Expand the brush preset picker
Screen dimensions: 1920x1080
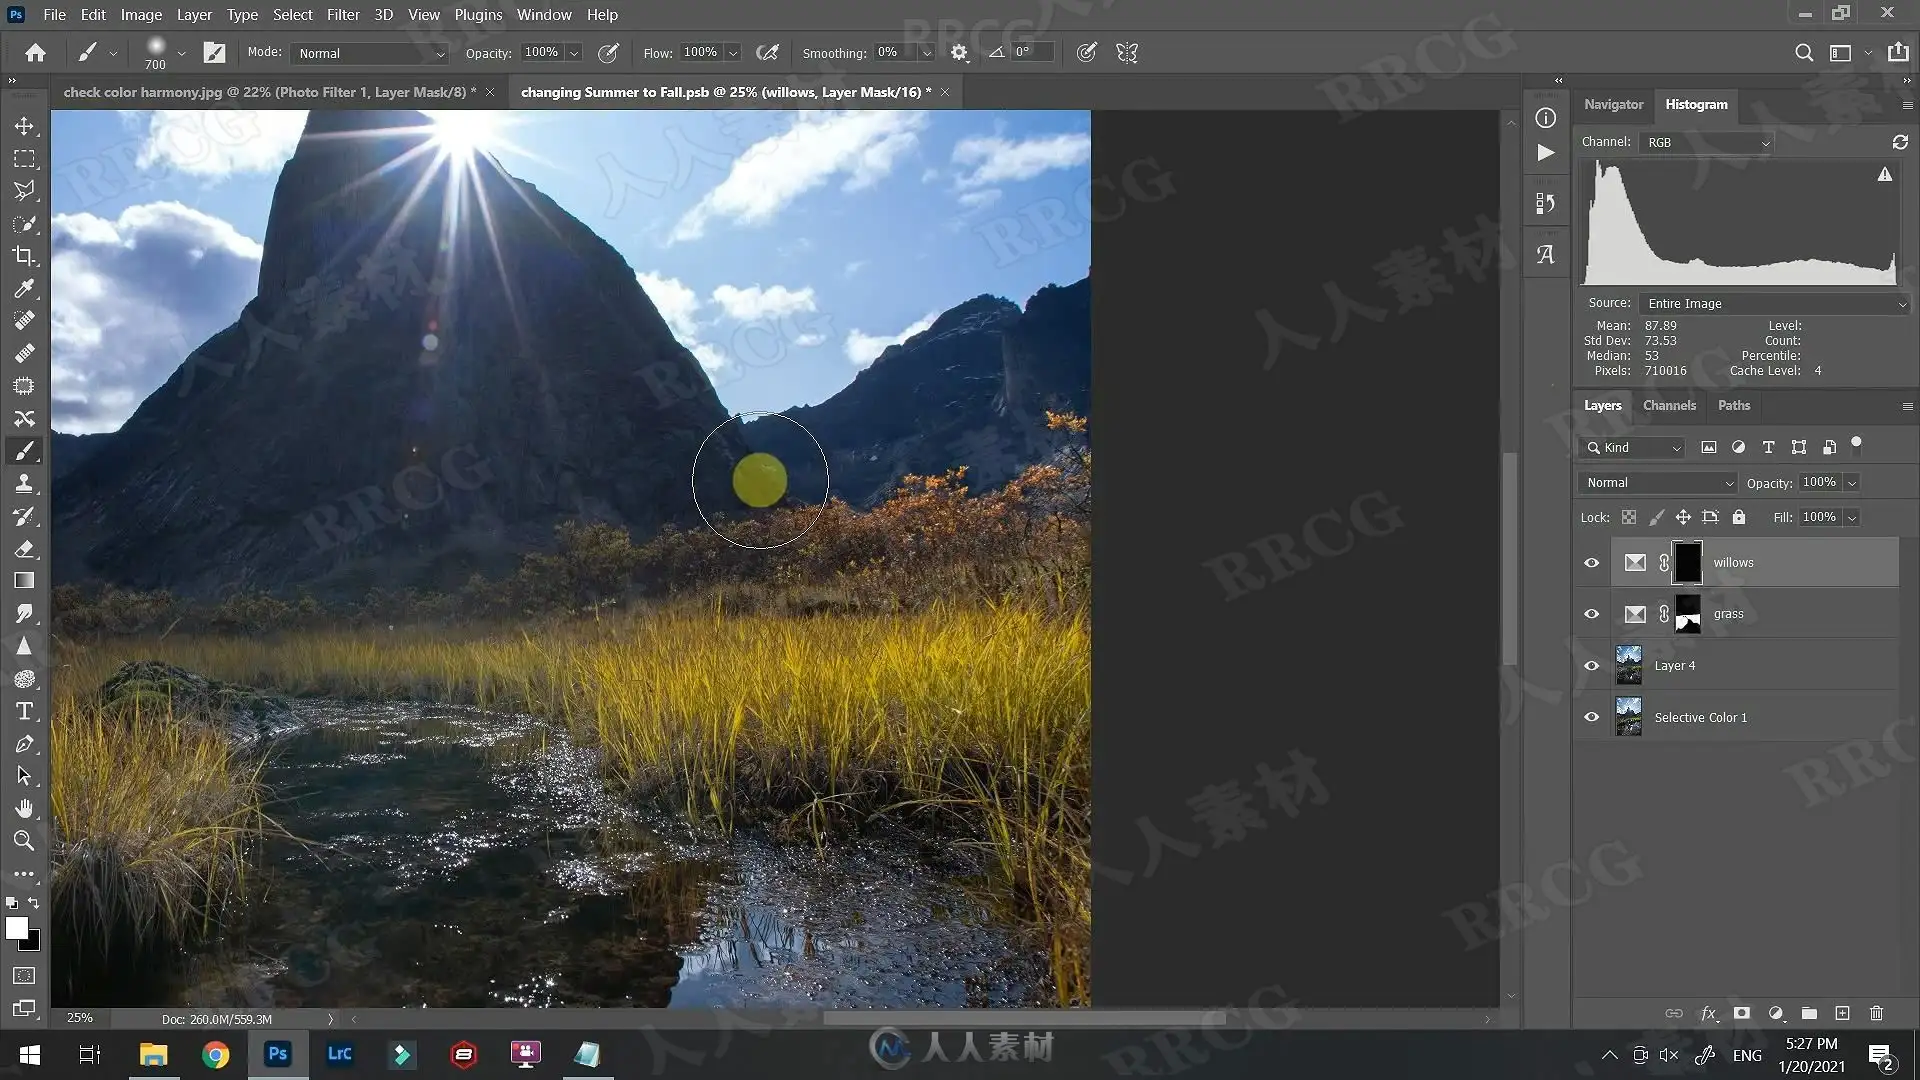pos(181,53)
